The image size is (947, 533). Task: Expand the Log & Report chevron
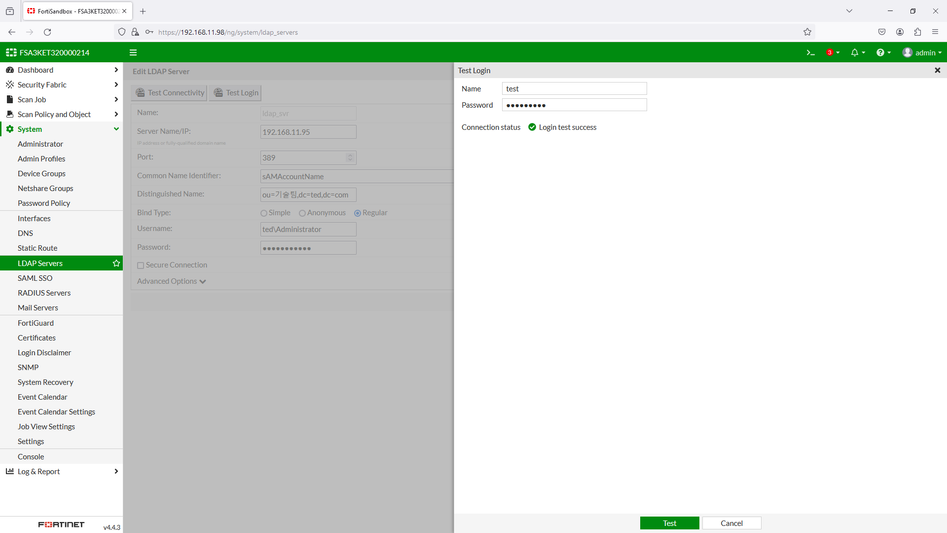point(116,471)
